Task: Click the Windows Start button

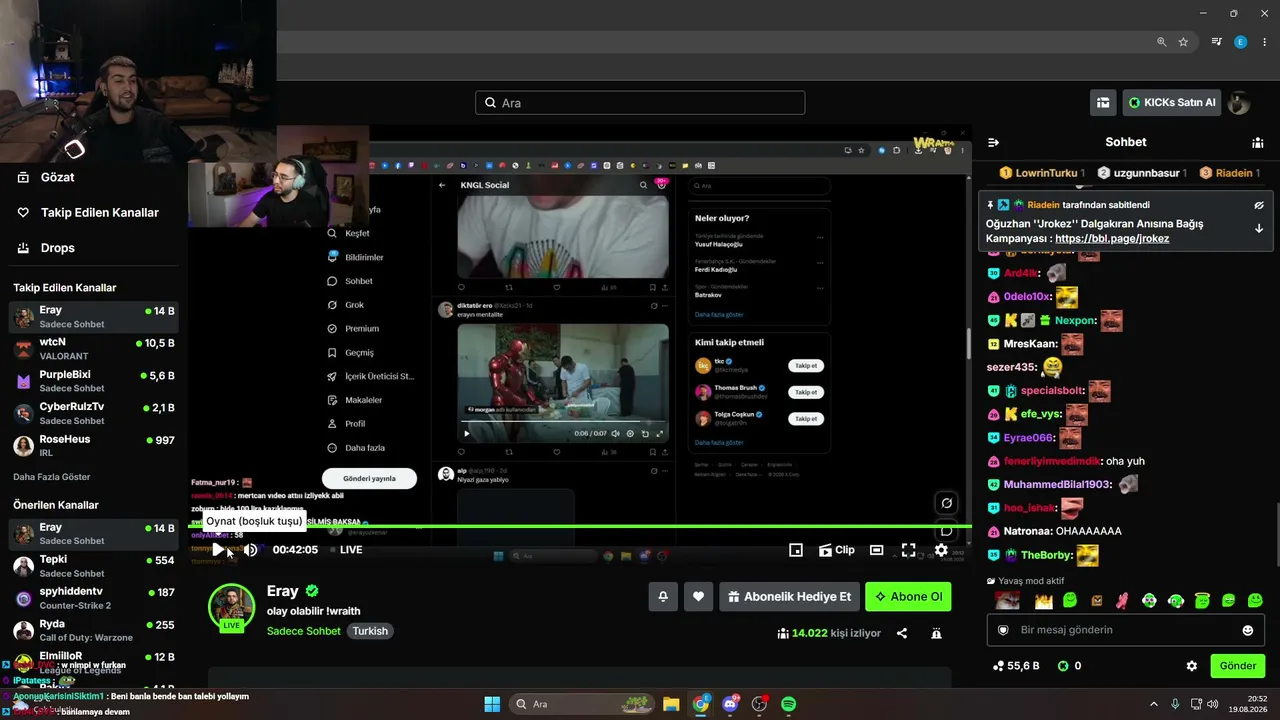Action: click(x=492, y=704)
